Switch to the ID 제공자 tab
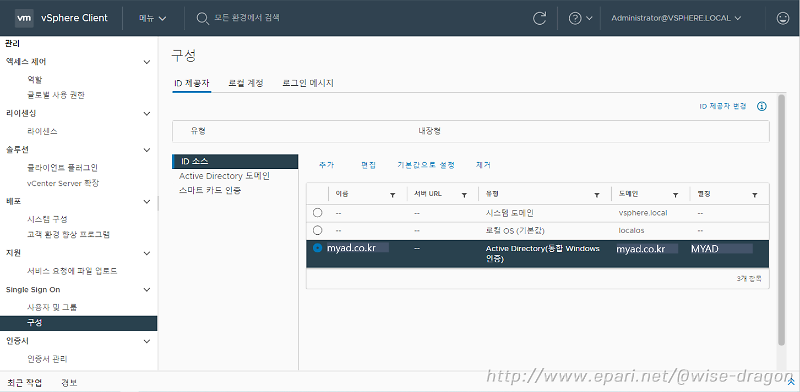This screenshot has height=392, width=800. (191, 83)
